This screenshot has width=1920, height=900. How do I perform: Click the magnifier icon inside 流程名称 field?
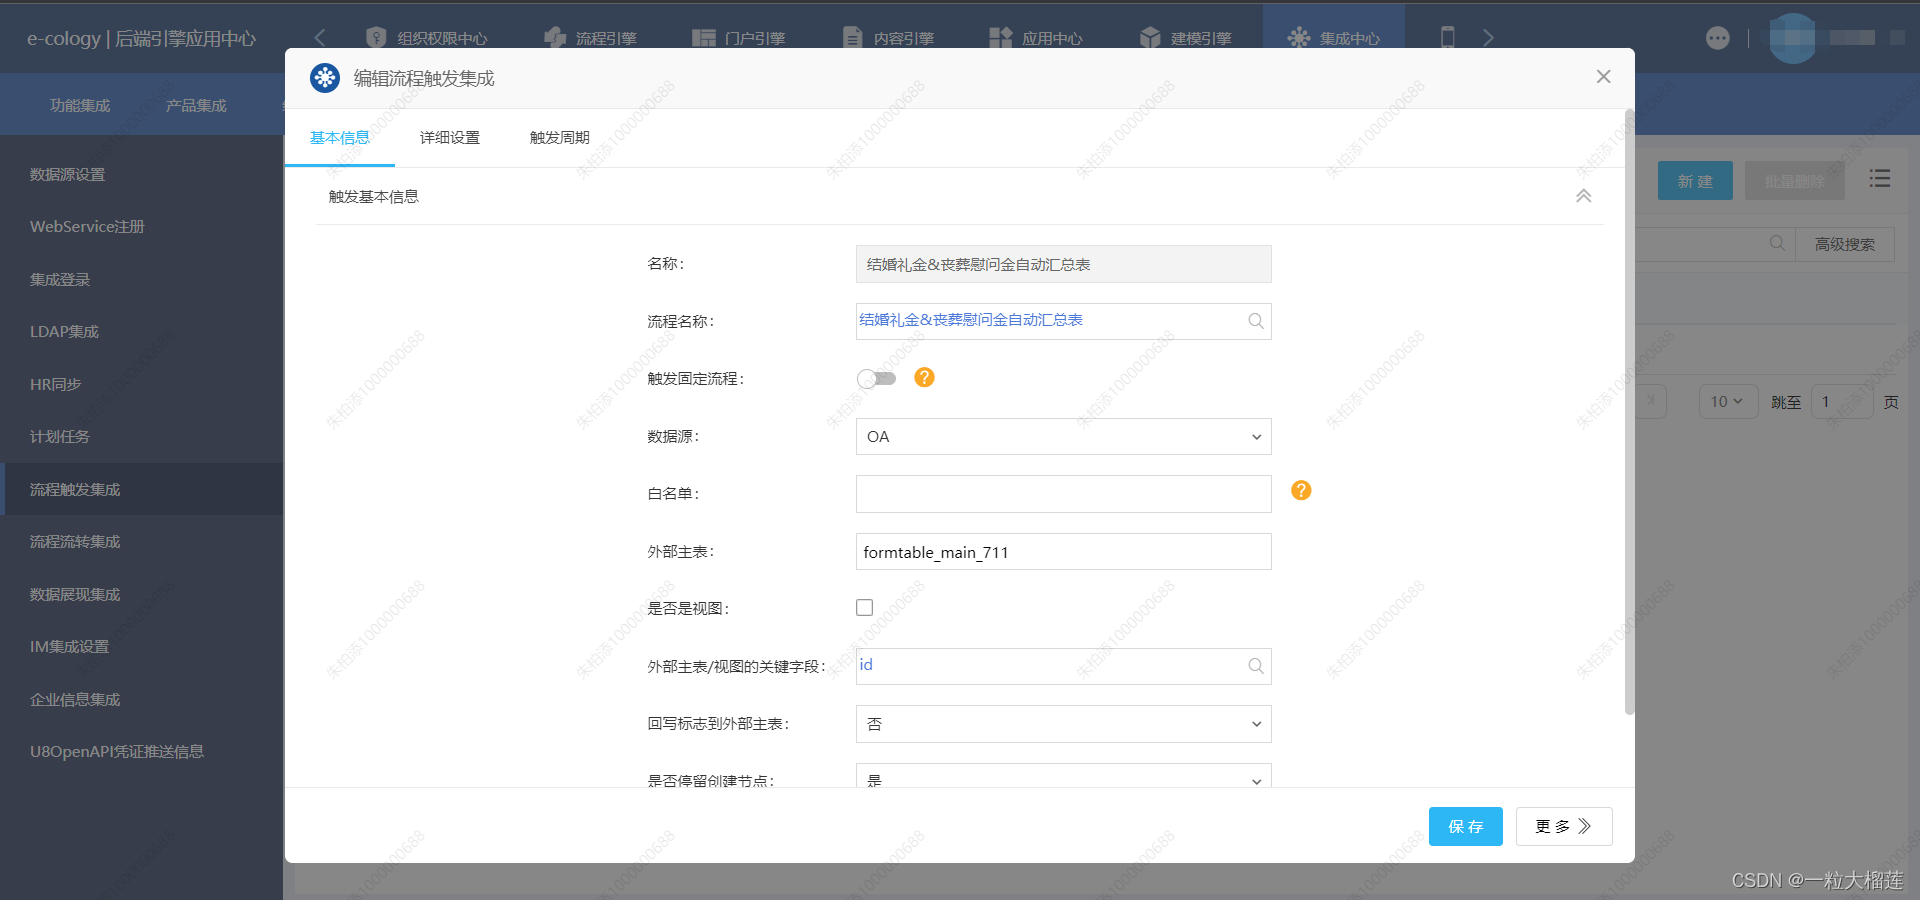[x=1255, y=321]
